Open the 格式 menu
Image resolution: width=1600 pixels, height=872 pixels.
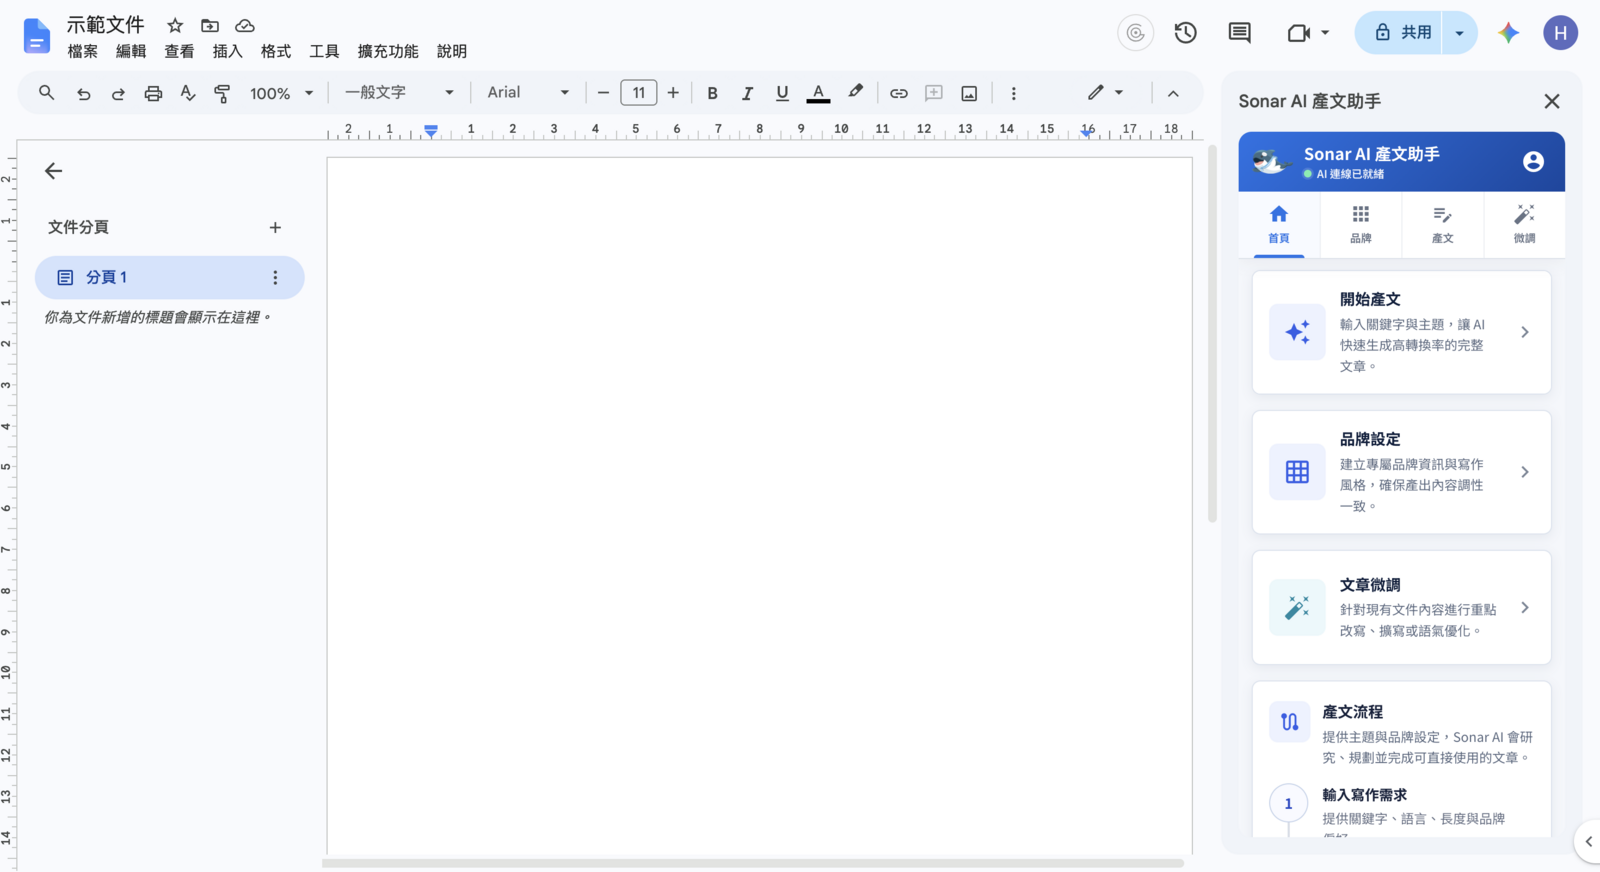(276, 52)
